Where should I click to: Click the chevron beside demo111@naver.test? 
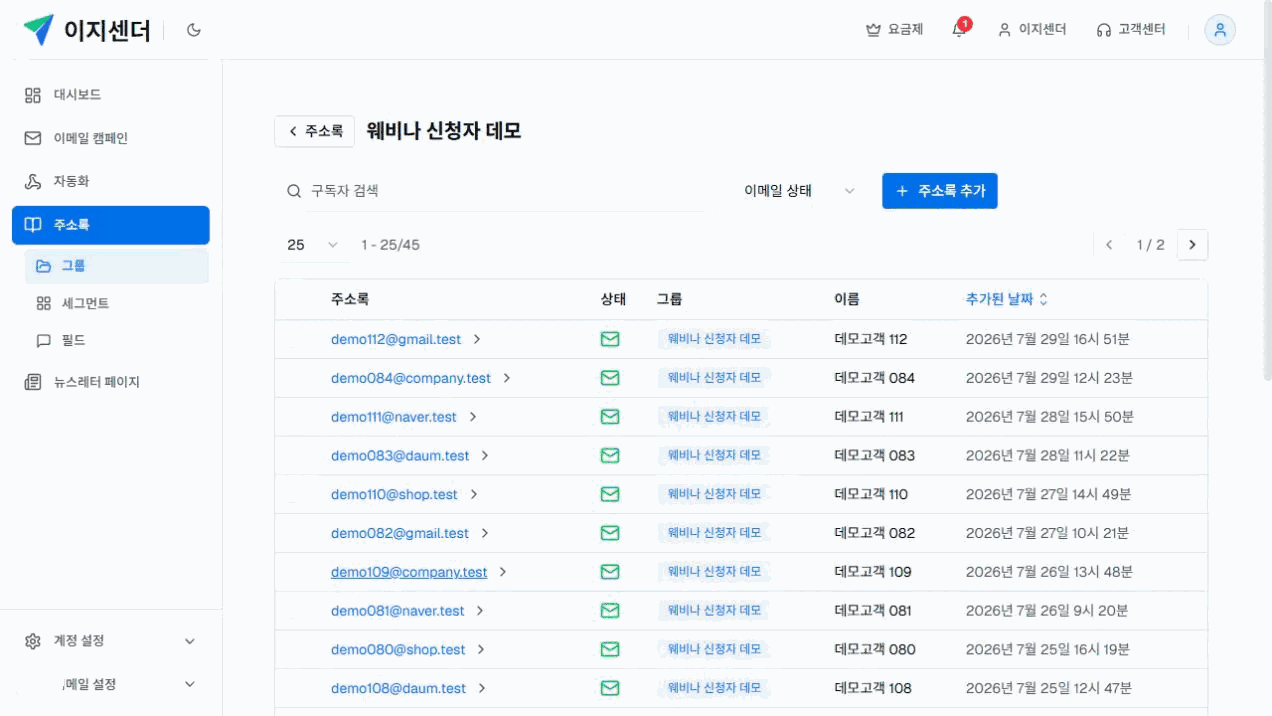[x=473, y=417]
